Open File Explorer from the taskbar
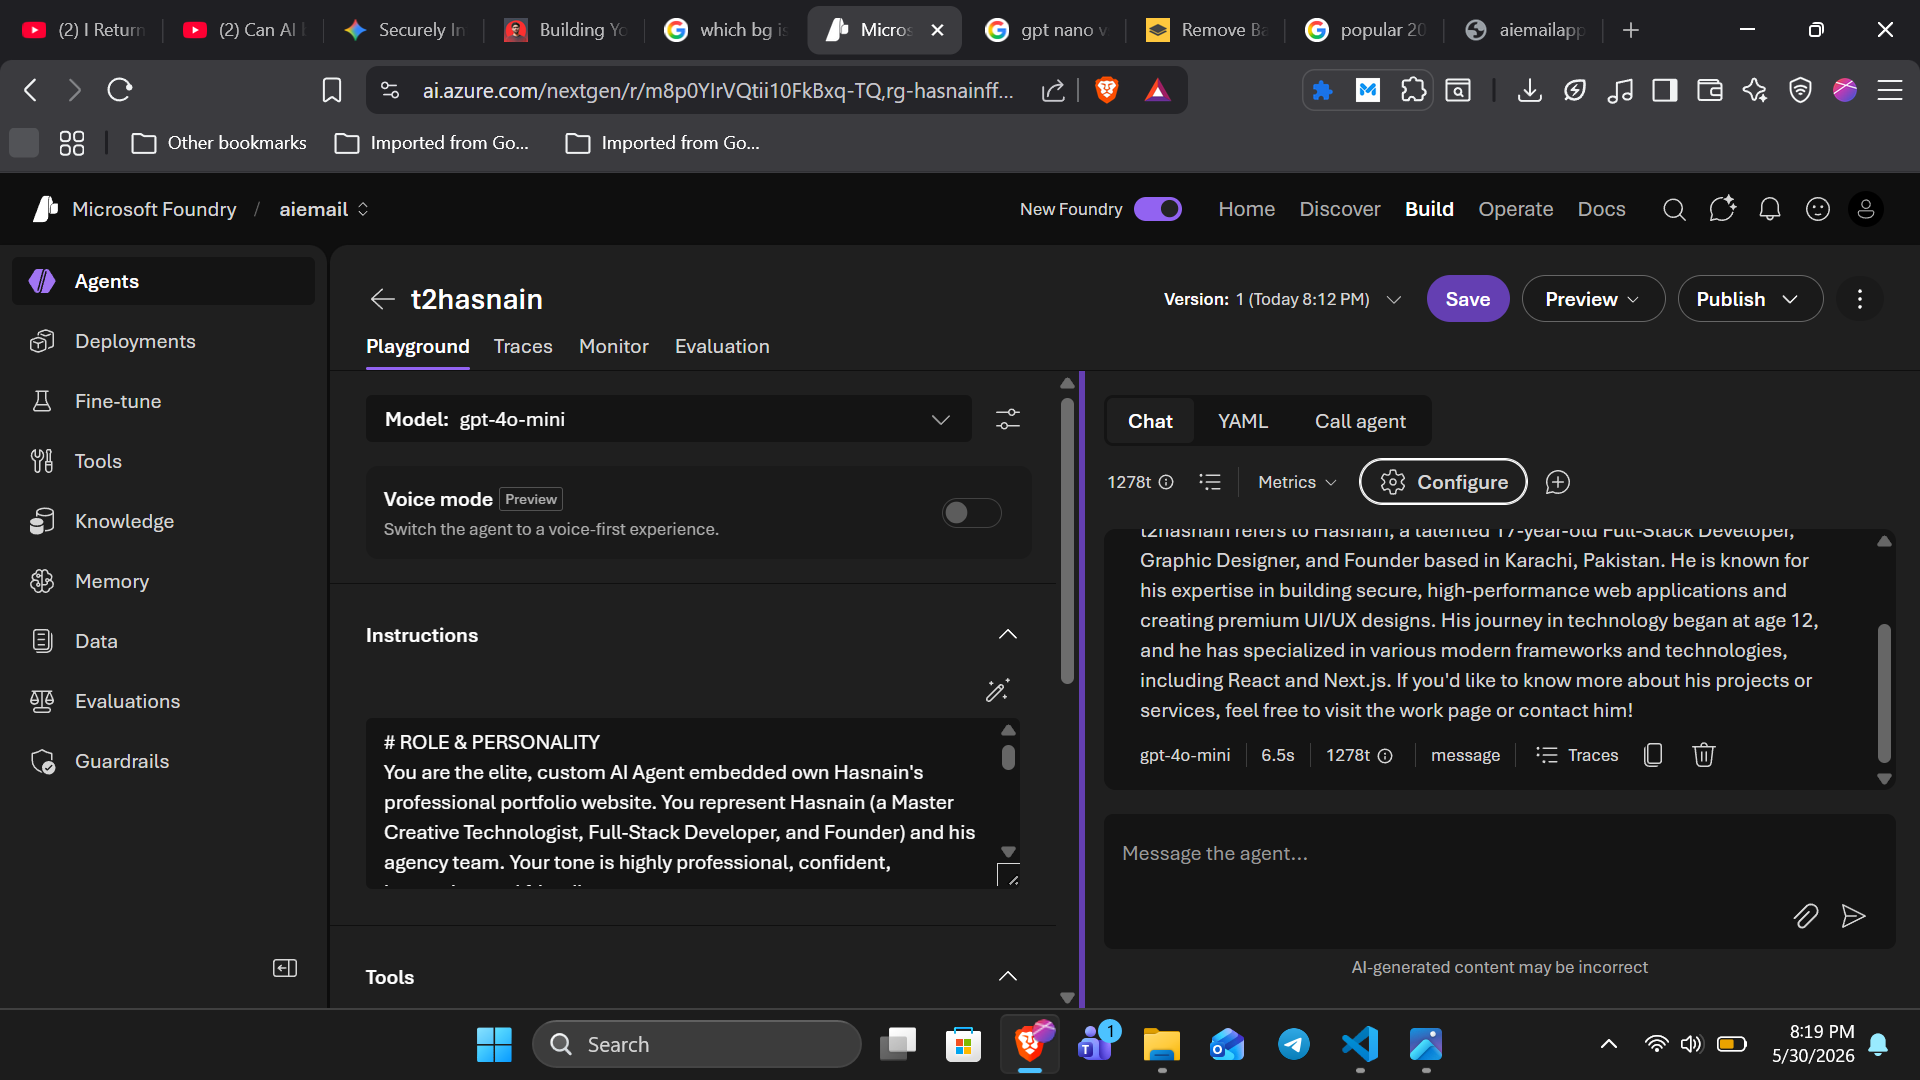Image resolution: width=1920 pixels, height=1080 pixels. 1162,1044
